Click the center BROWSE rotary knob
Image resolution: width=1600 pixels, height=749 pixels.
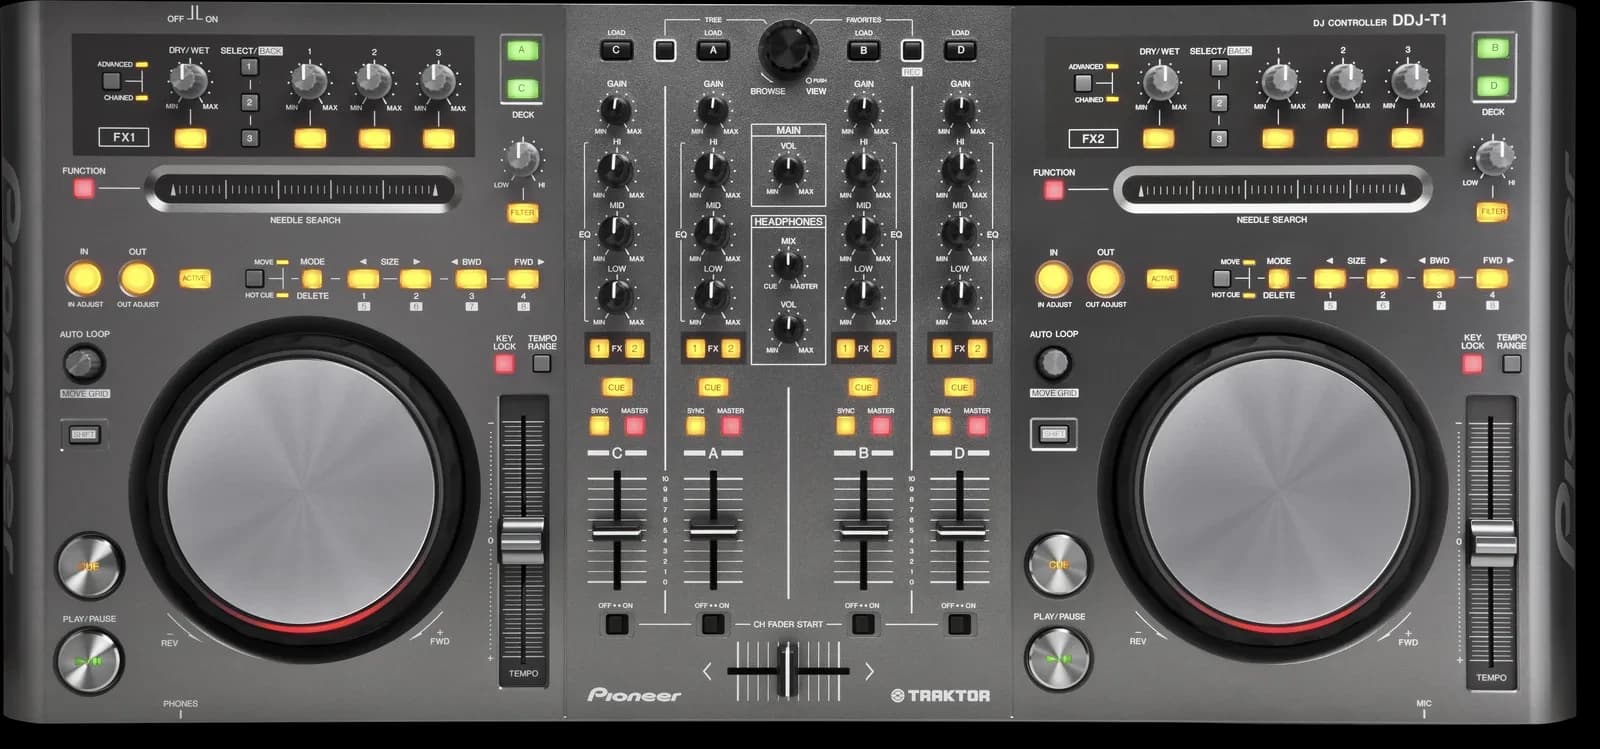[x=788, y=50]
